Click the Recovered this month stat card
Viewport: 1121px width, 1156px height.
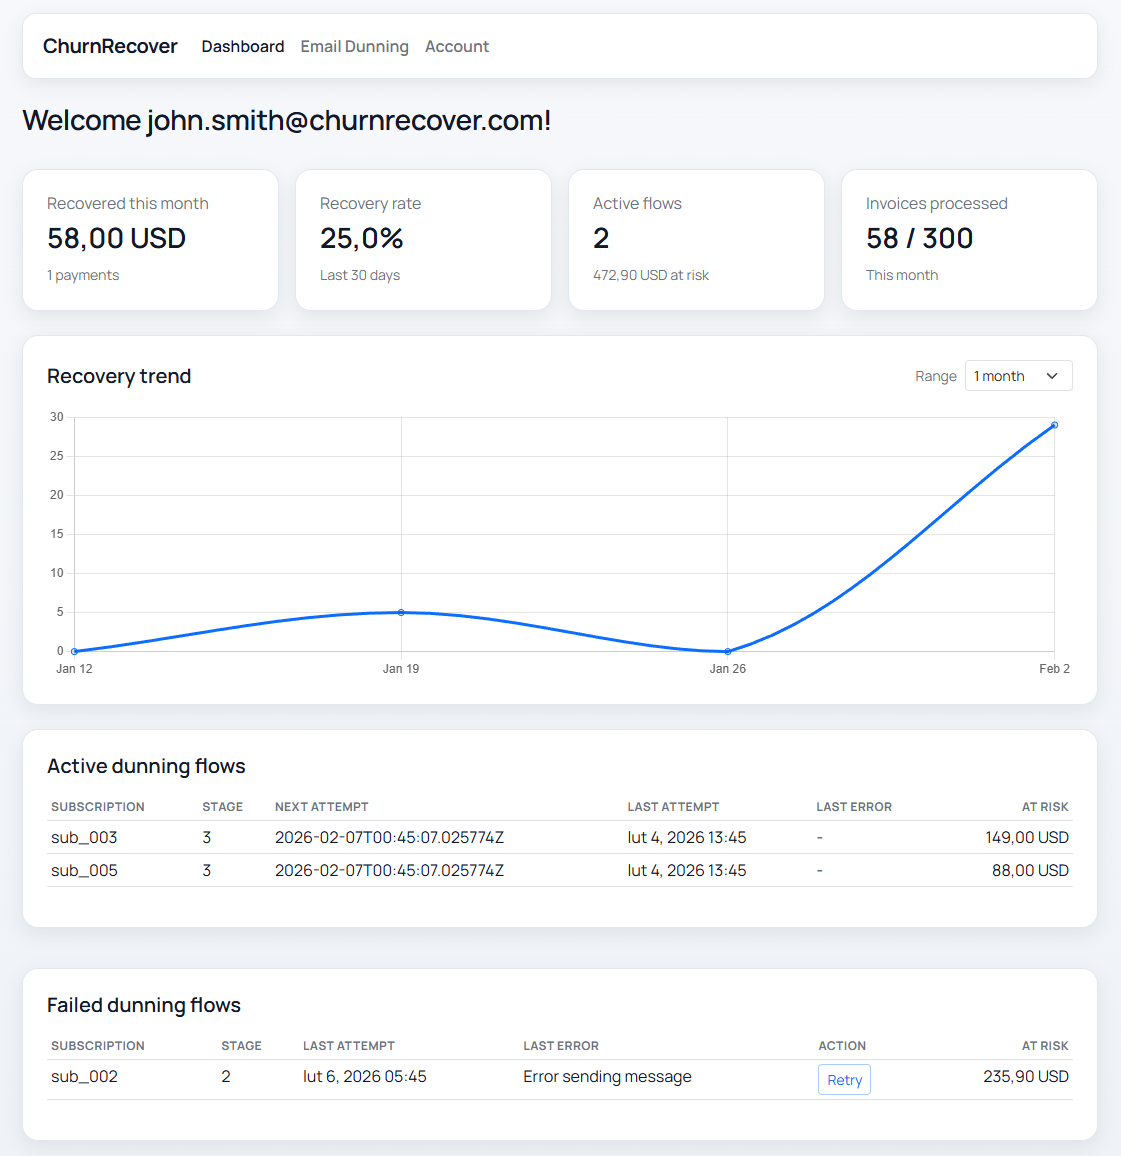click(x=150, y=240)
